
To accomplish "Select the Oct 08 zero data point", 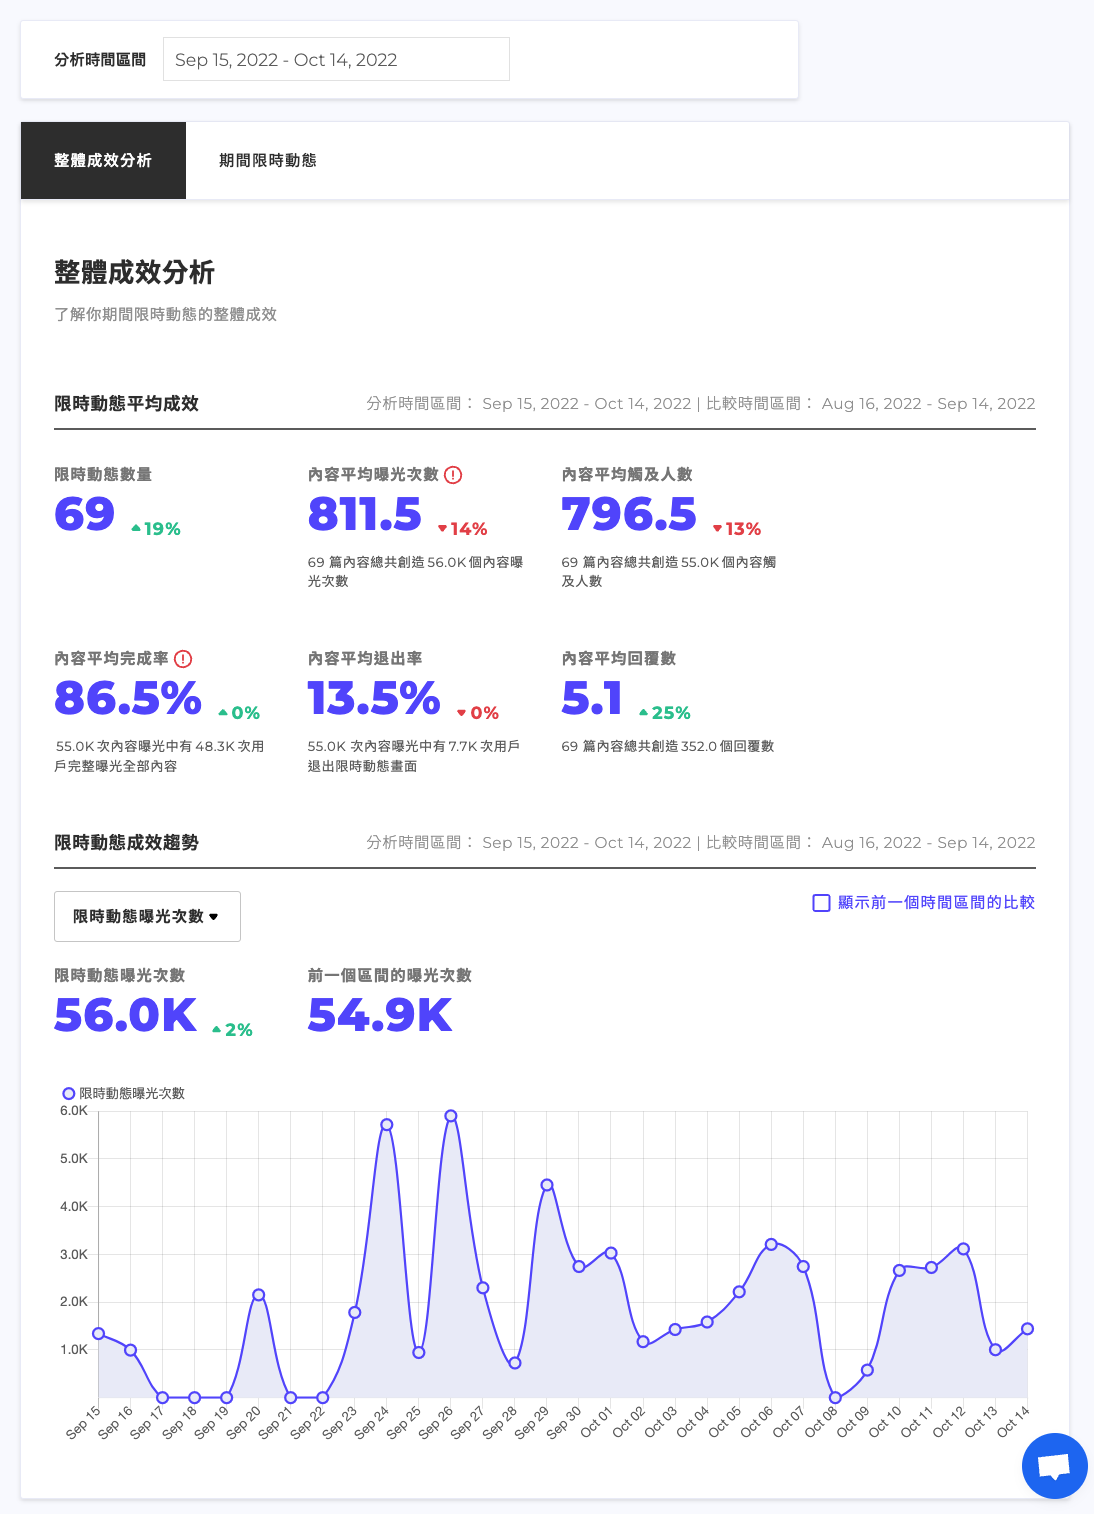I will pyautogui.click(x=835, y=1398).
